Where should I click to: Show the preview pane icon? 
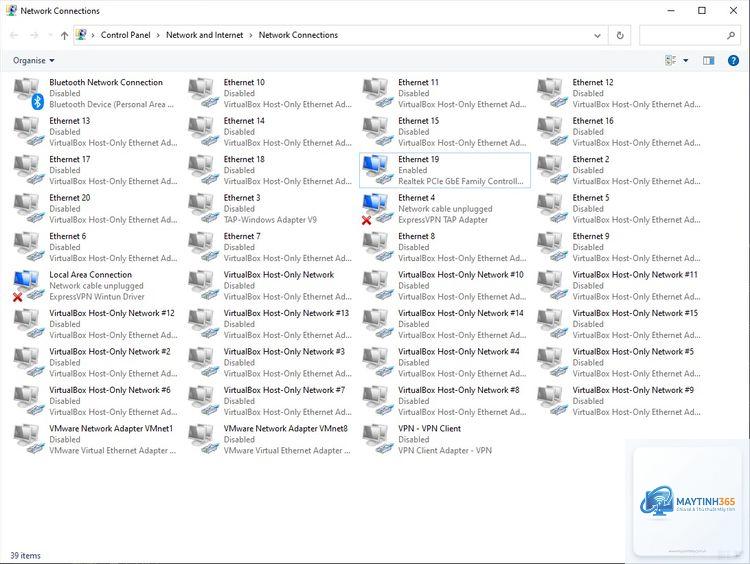(708, 60)
